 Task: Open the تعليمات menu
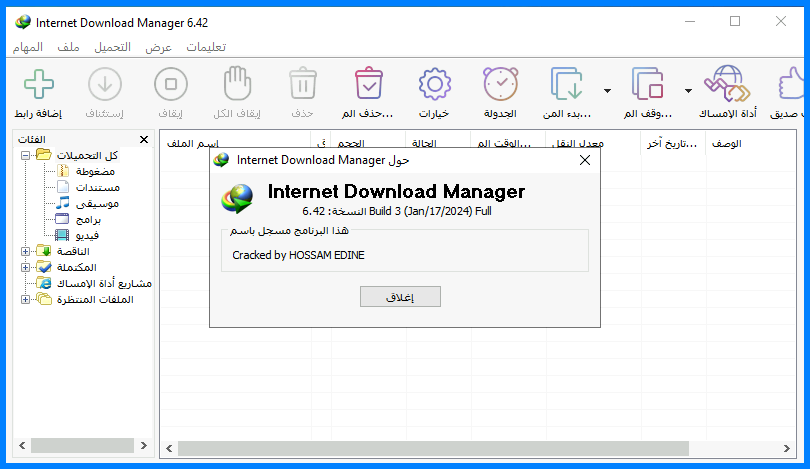206,47
